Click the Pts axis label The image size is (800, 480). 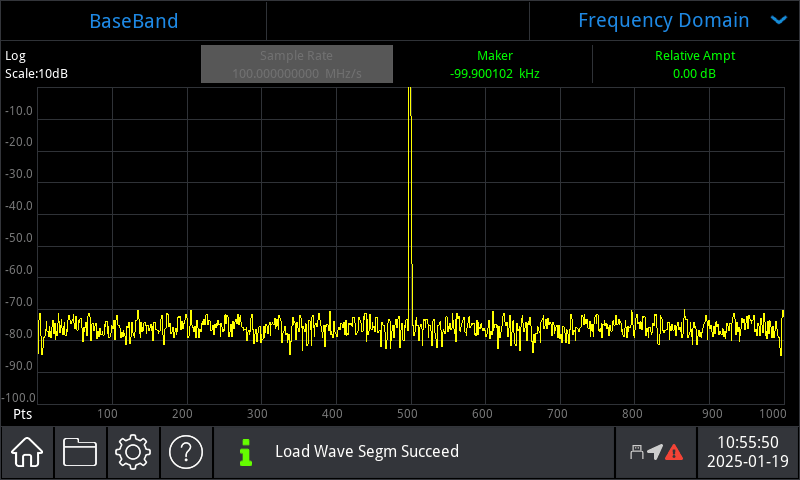coord(22,414)
